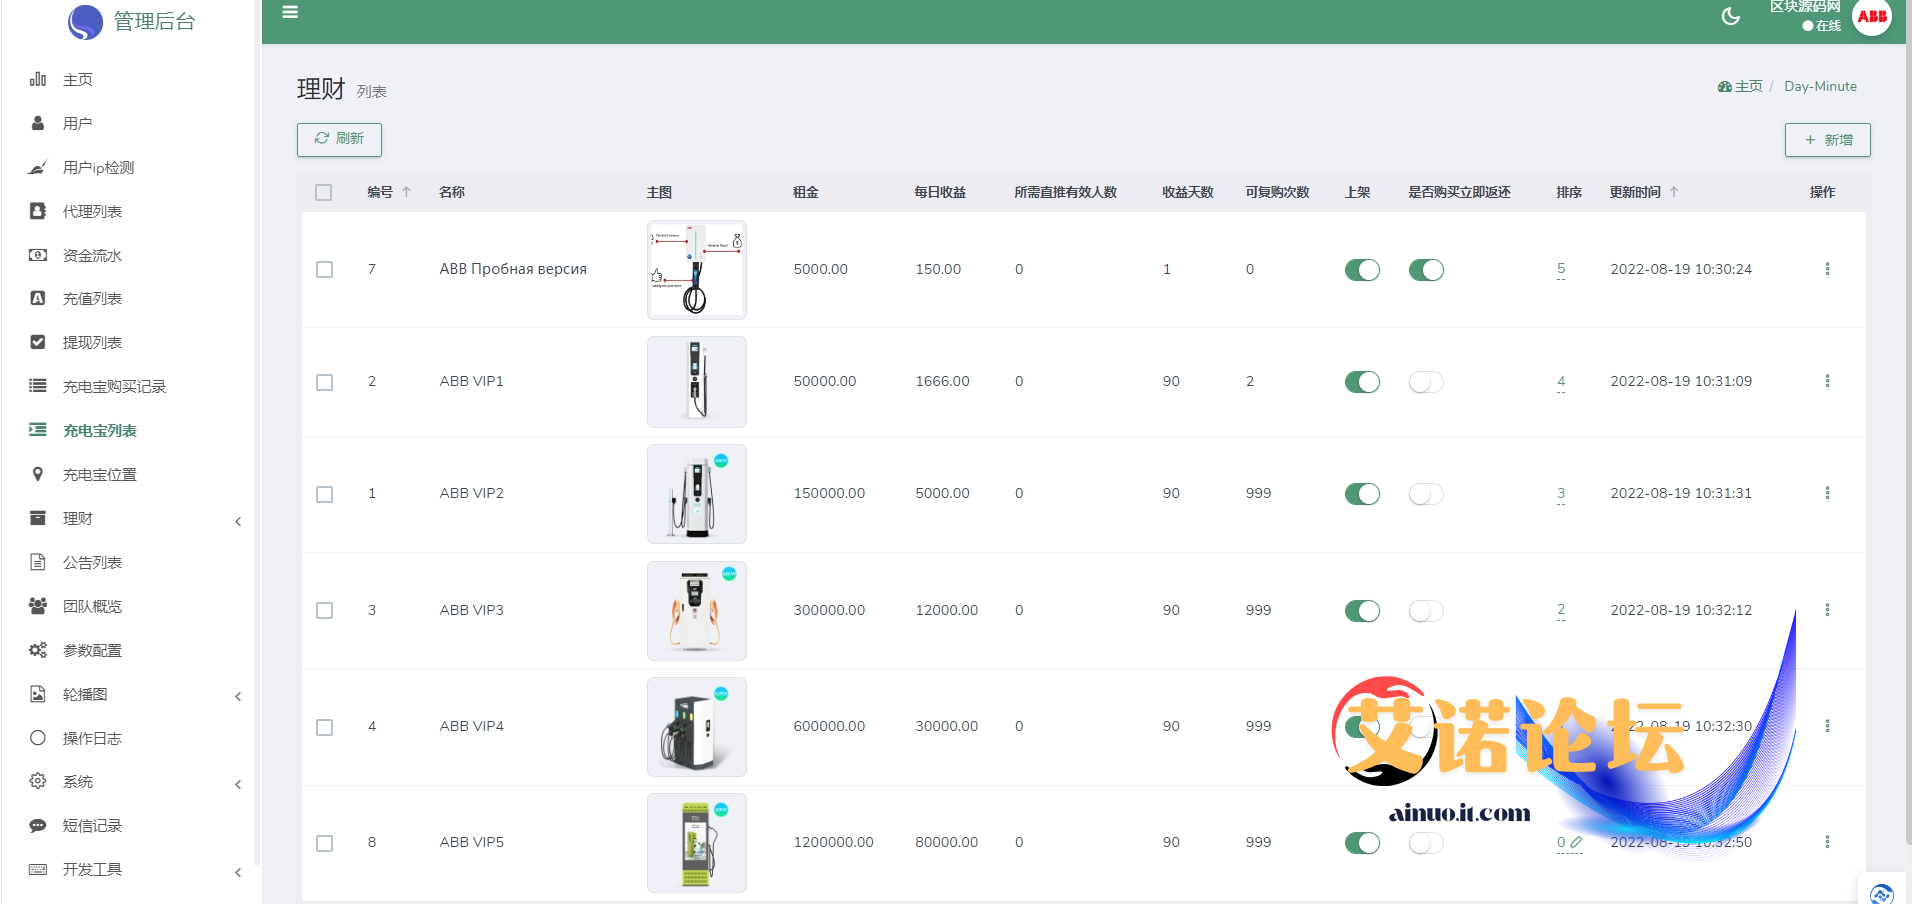The width and height of the screenshot is (1912, 904).
Task: Toggle the hamburger sidebar menu icon
Action: coord(290,12)
